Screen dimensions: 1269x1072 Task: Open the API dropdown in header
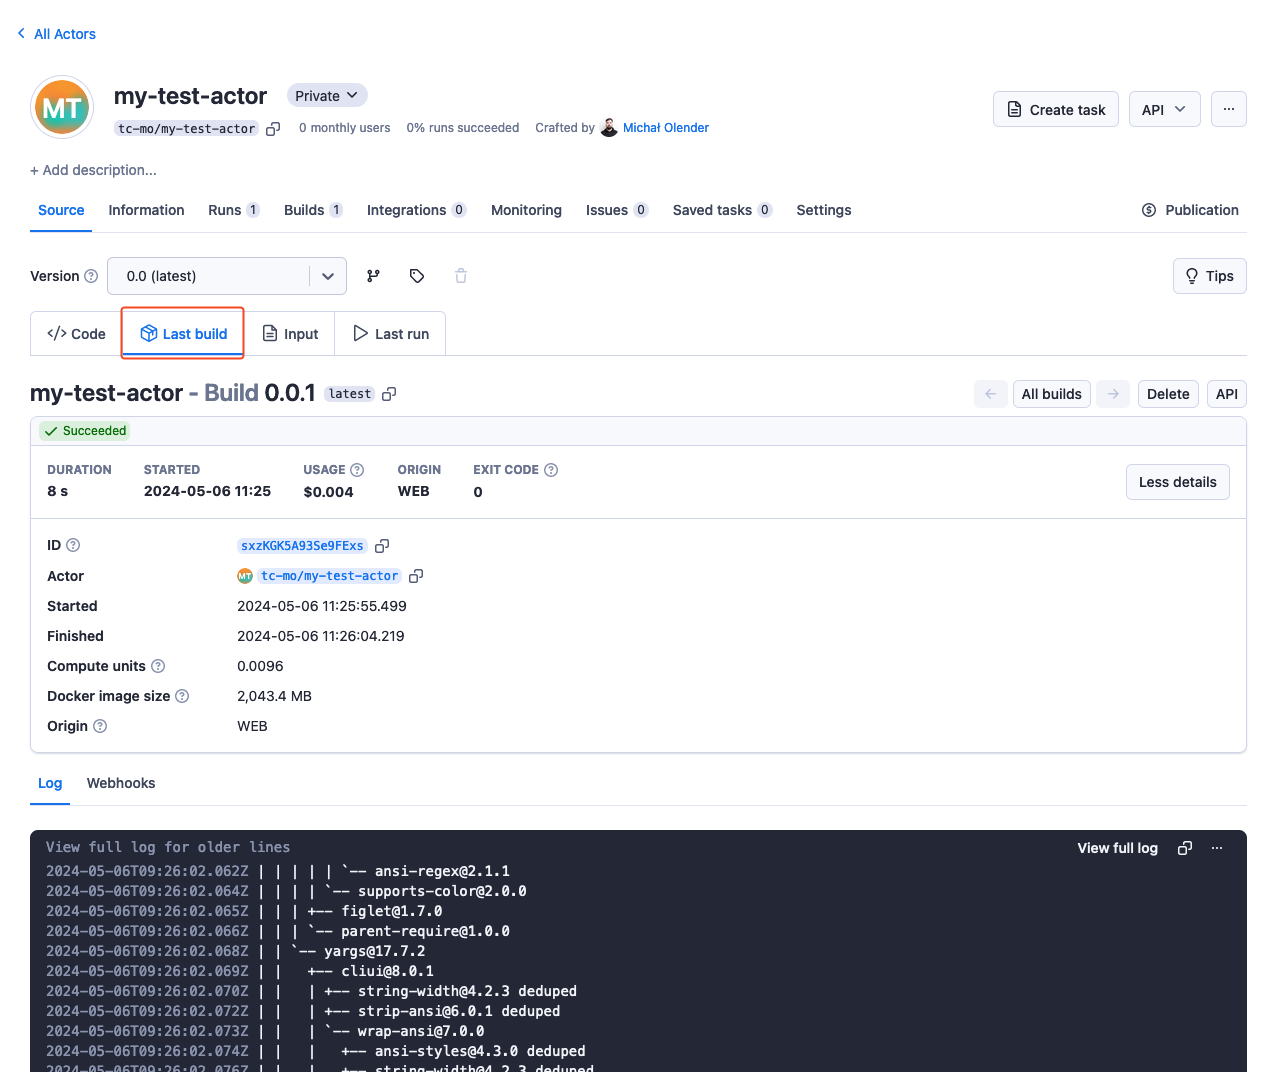tap(1164, 109)
